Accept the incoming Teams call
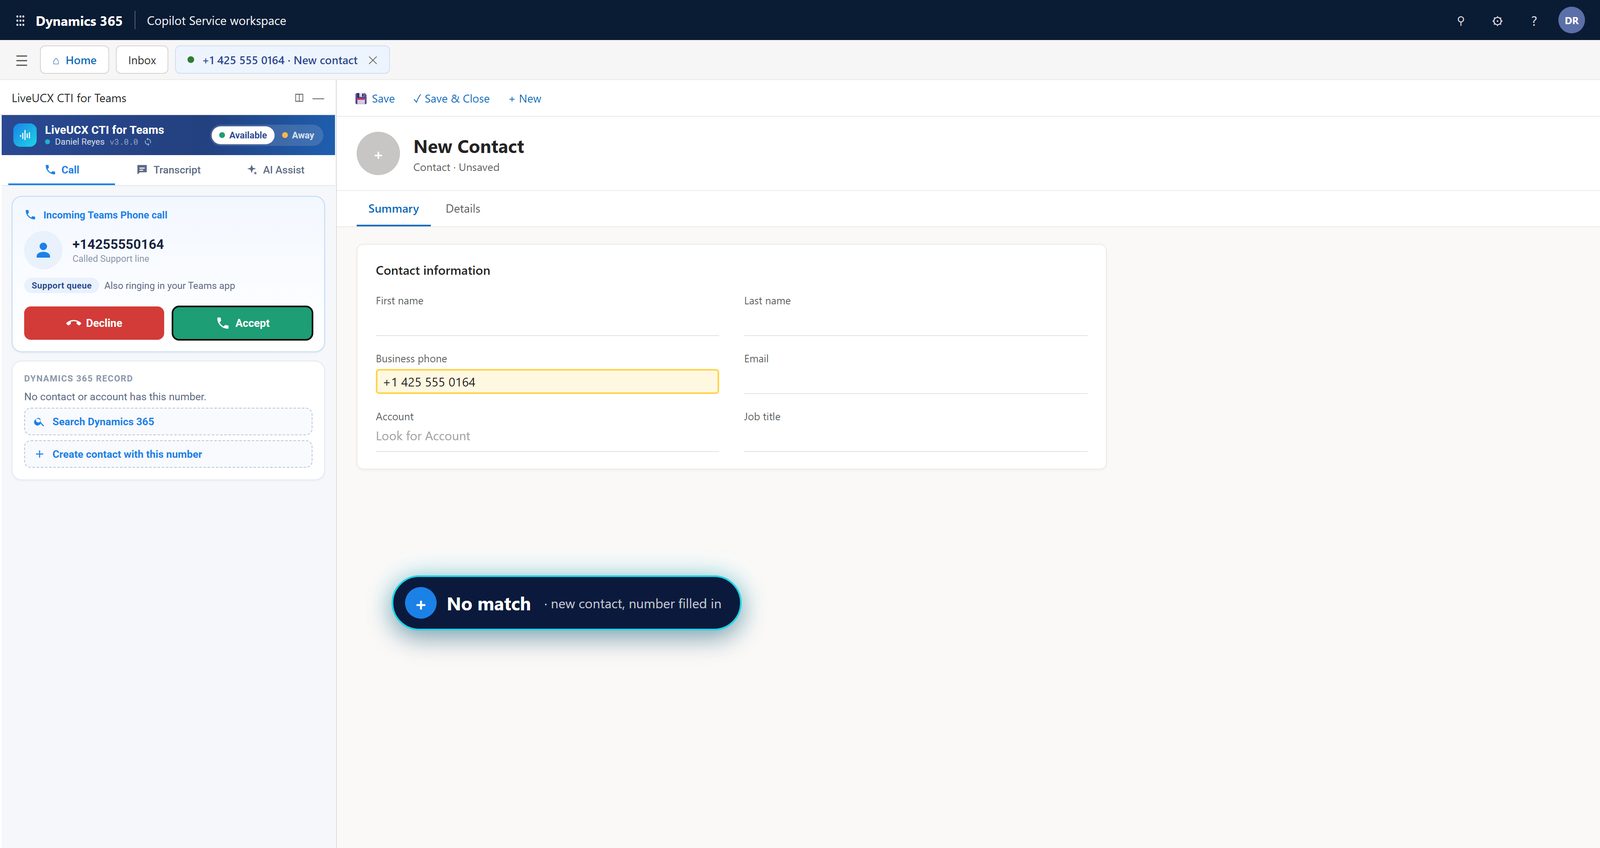1600x848 pixels. pyautogui.click(x=242, y=323)
